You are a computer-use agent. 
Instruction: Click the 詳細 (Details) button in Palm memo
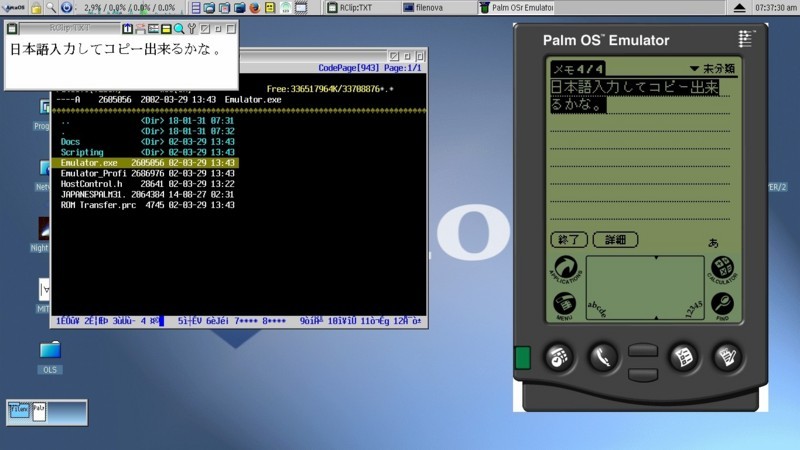(615, 240)
